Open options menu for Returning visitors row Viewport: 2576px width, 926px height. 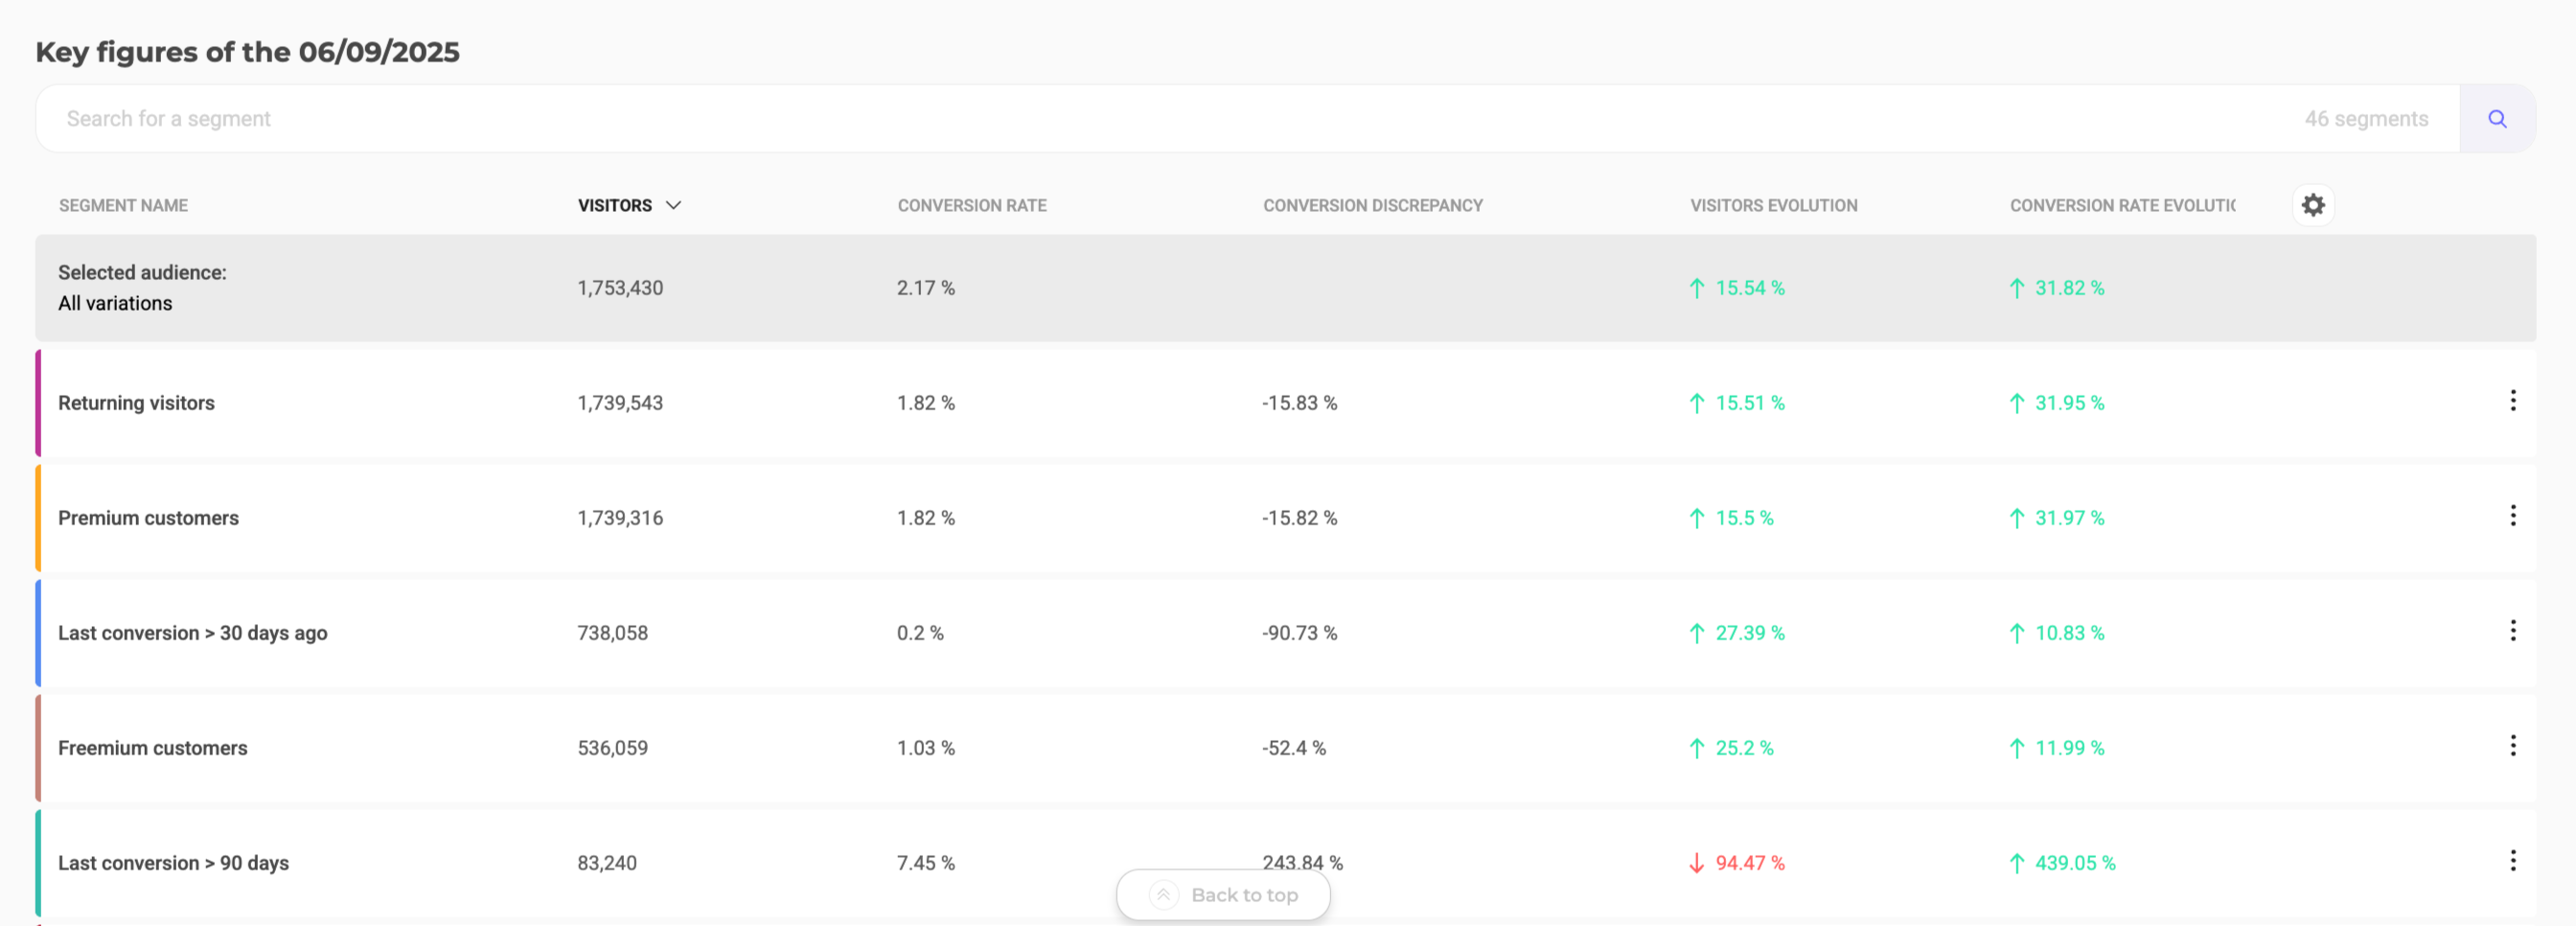(2511, 401)
